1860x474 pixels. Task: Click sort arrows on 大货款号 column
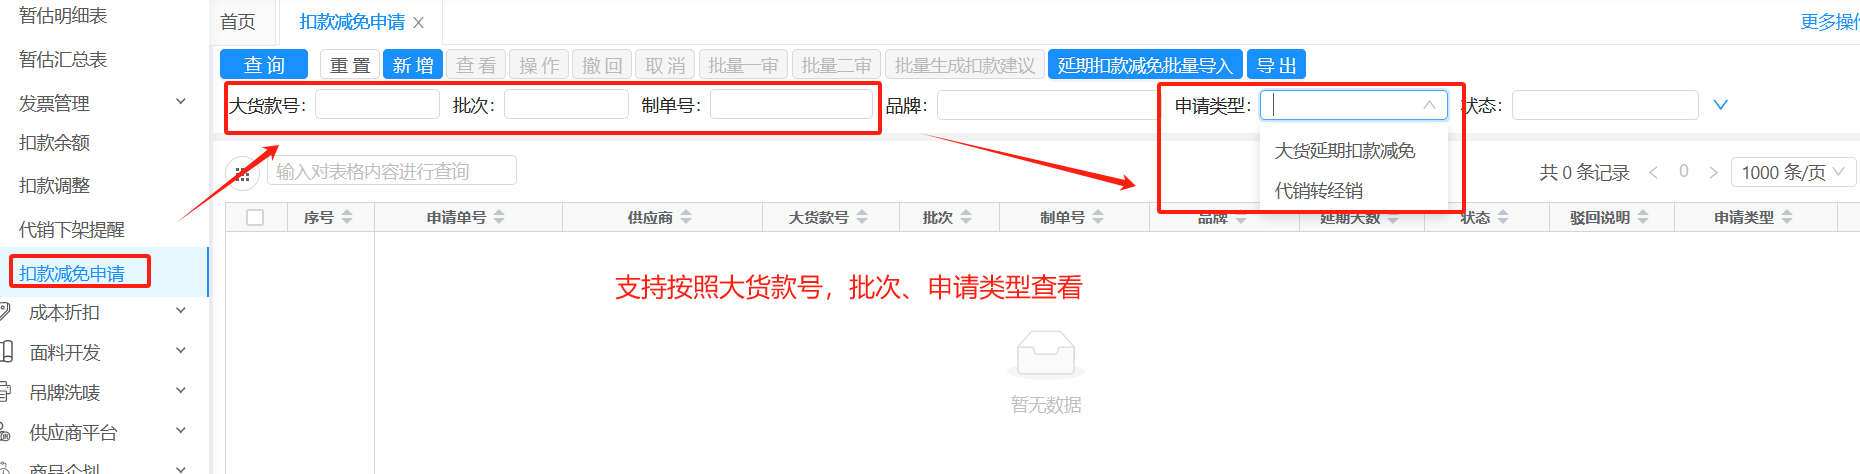coord(862,217)
